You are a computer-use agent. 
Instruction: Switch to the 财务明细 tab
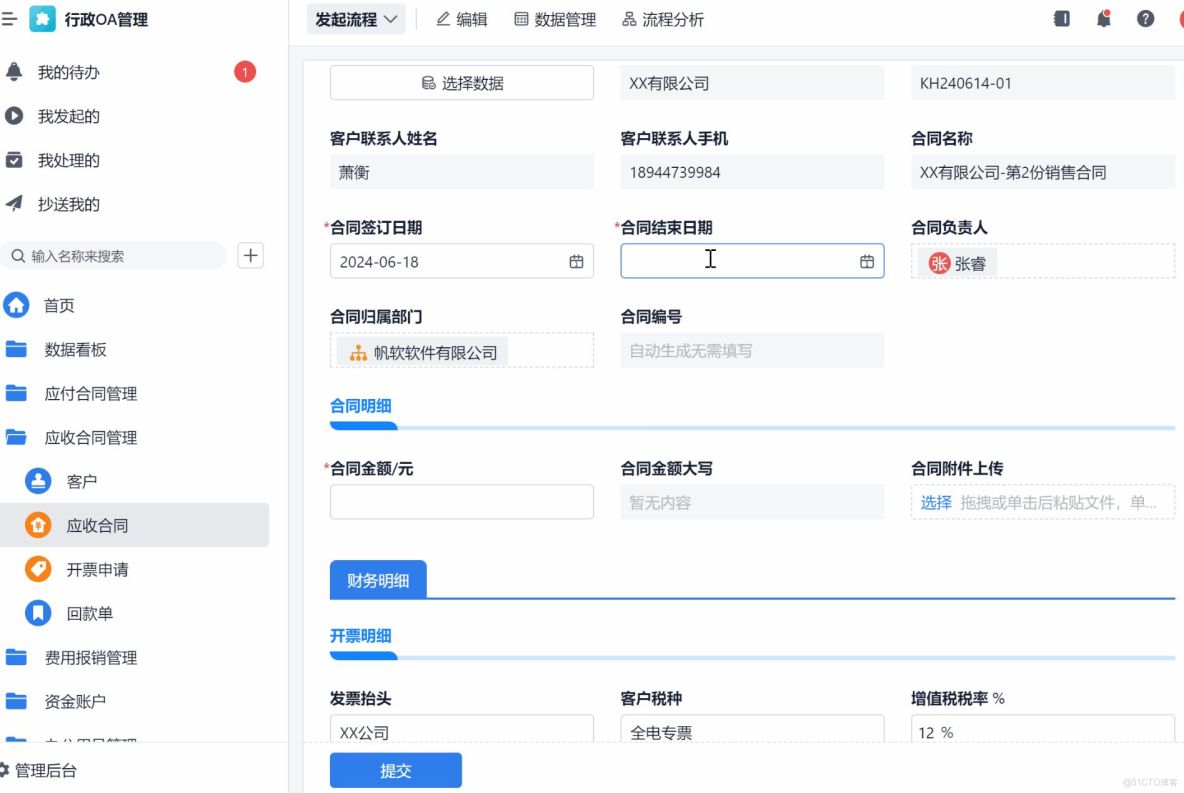pos(377,578)
